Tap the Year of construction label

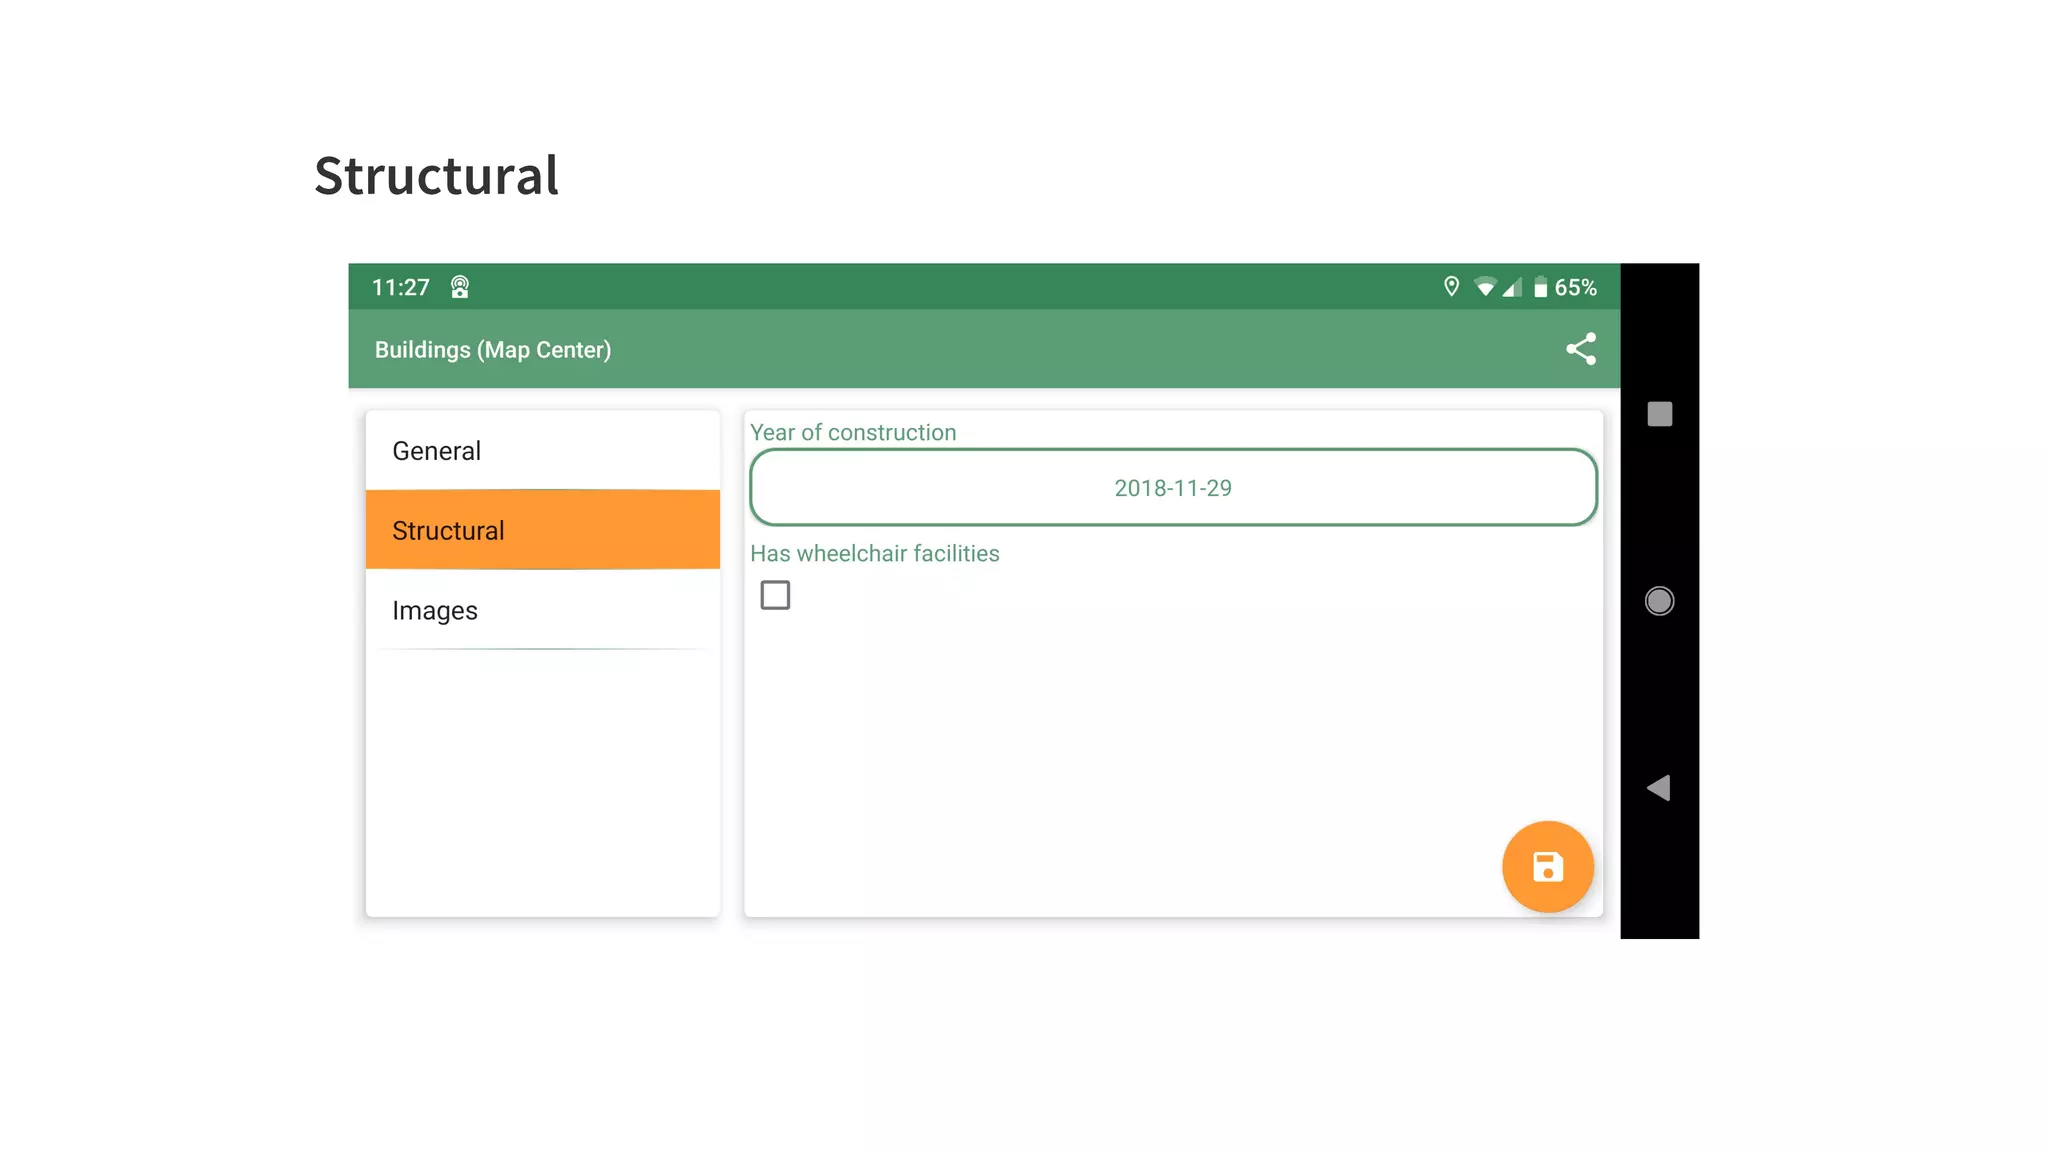click(x=852, y=433)
